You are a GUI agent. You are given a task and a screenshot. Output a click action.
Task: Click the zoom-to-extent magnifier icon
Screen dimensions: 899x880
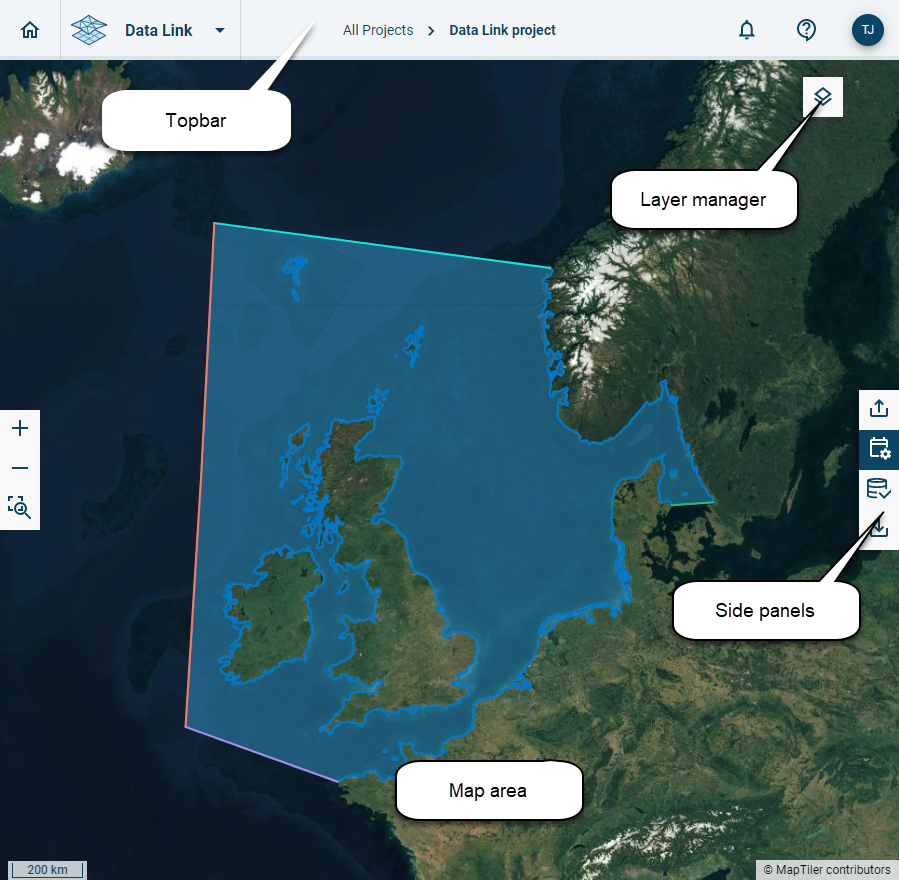[20, 508]
